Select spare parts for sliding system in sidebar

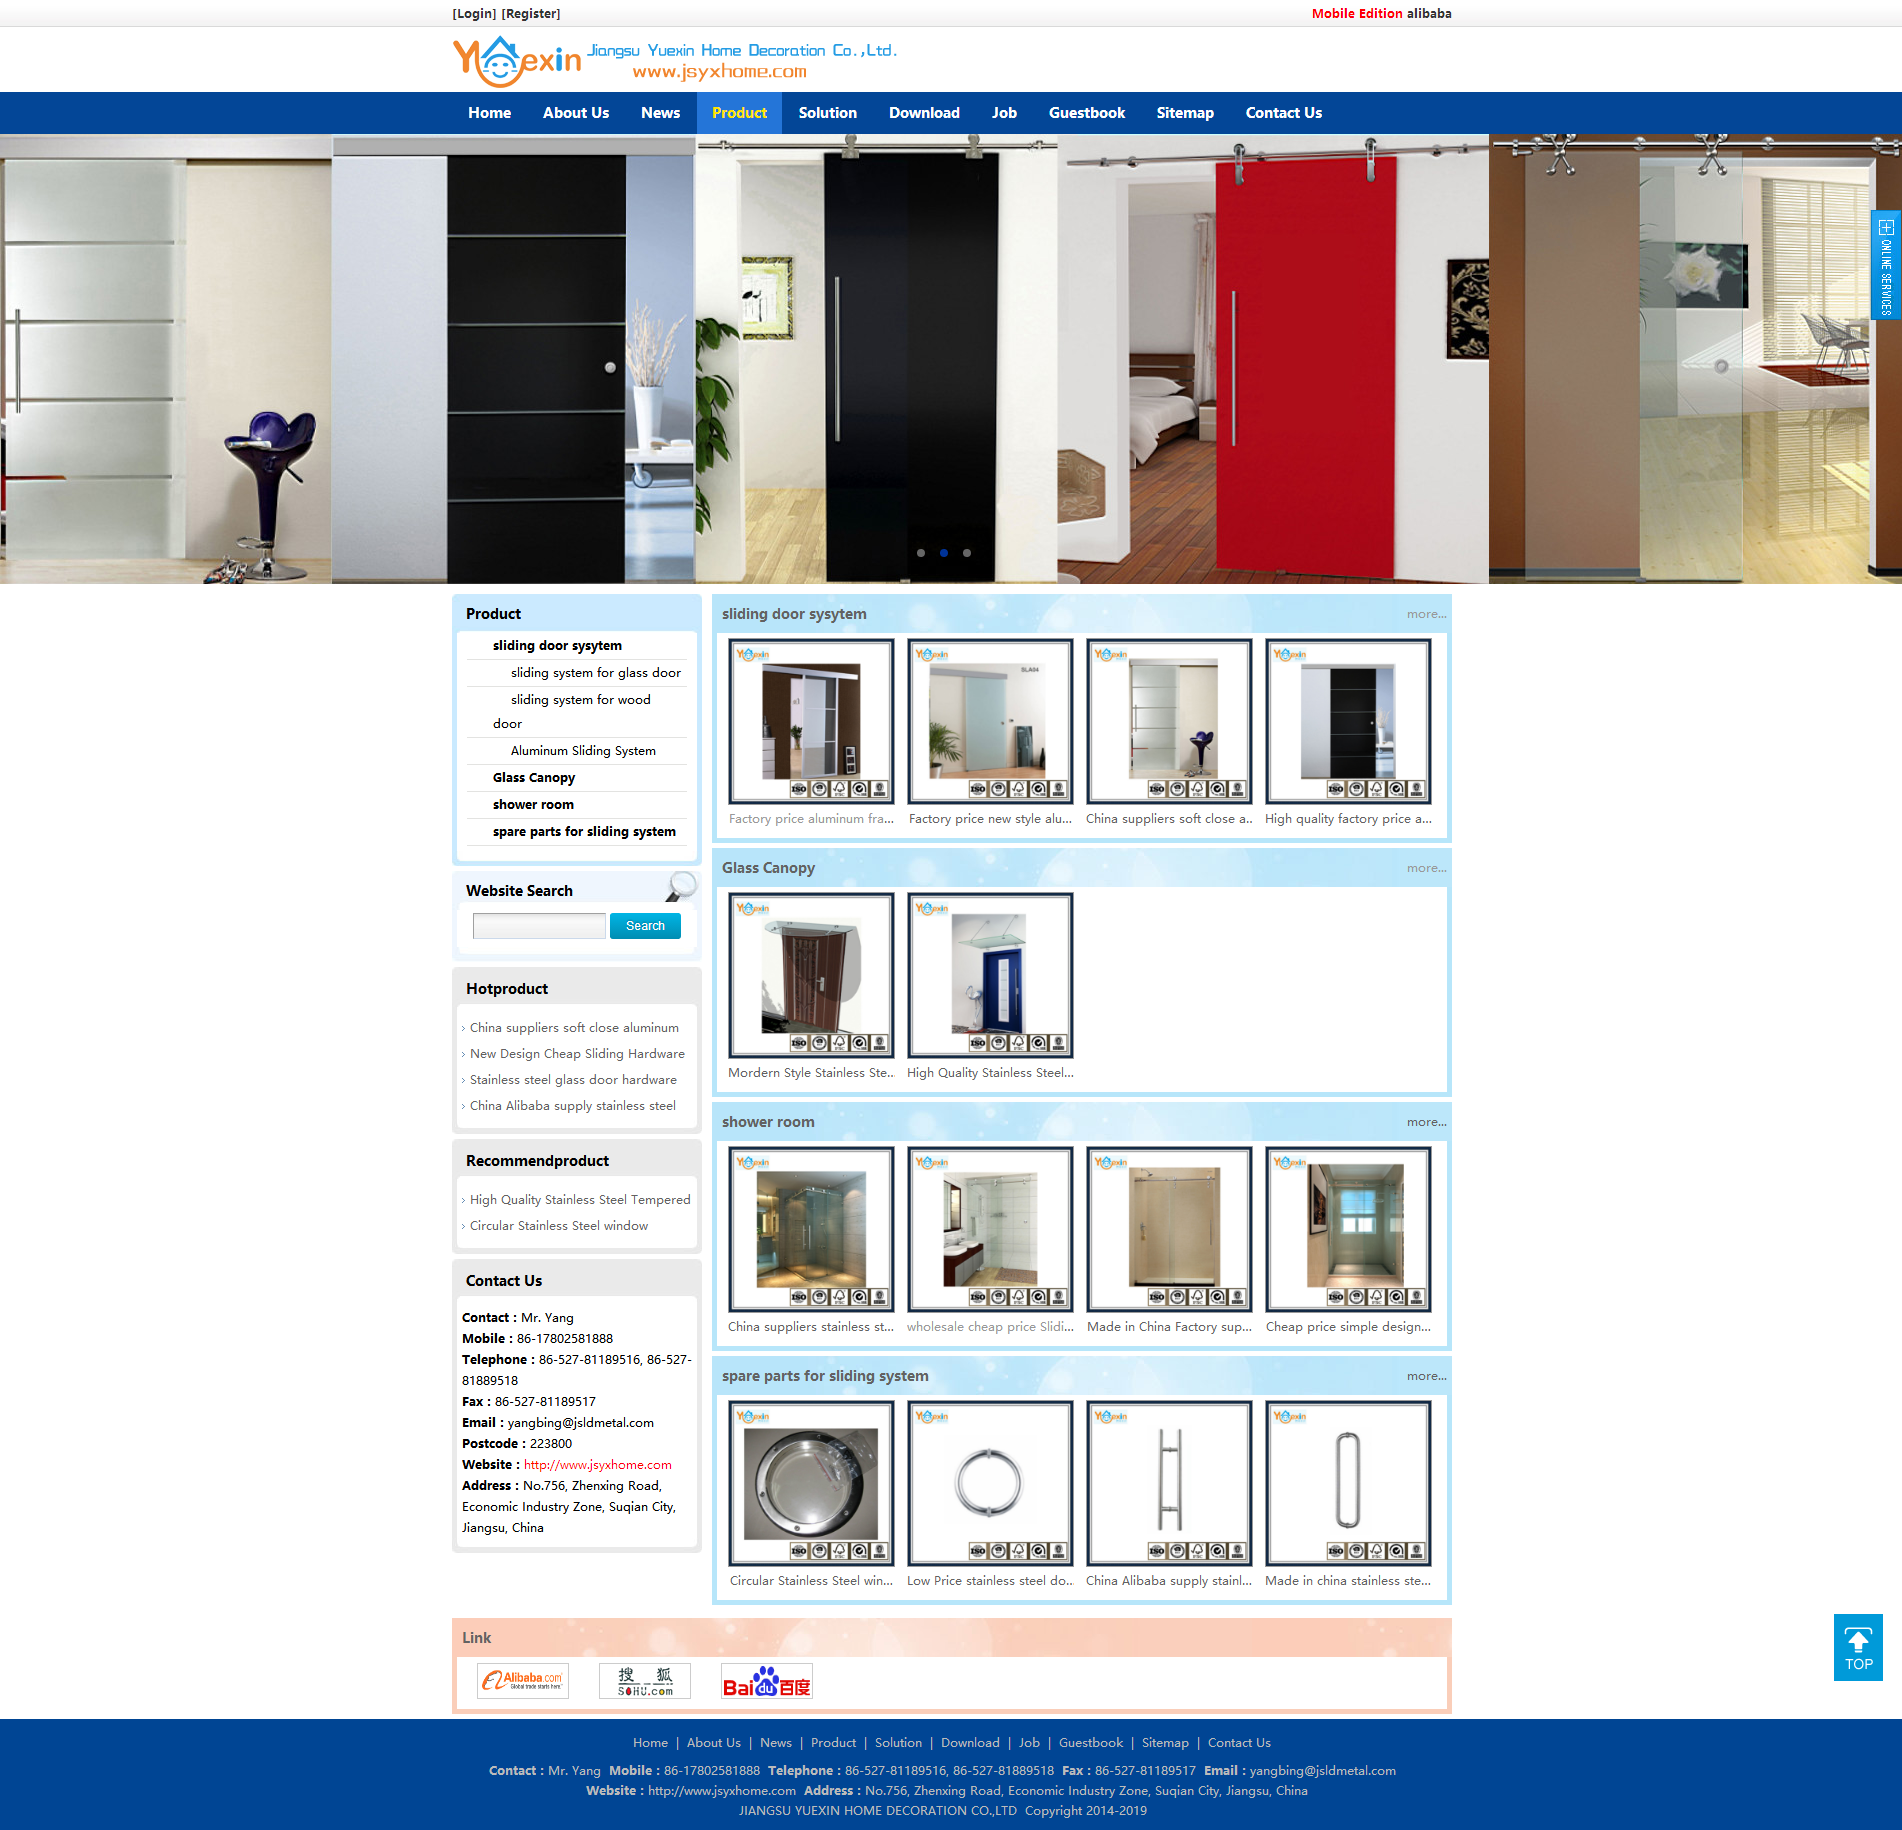[x=584, y=832]
